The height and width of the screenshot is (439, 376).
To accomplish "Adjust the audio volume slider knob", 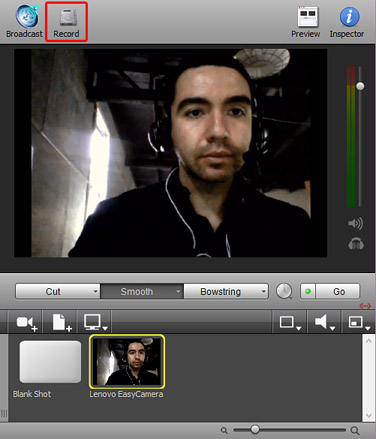I will [x=360, y=86].
